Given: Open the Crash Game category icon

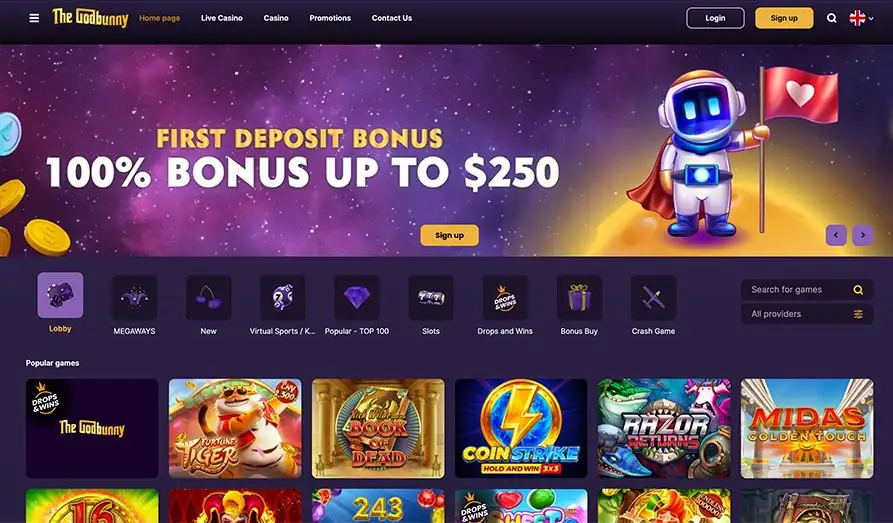Looking at the screenshot, I should click(x=653, y=297).
